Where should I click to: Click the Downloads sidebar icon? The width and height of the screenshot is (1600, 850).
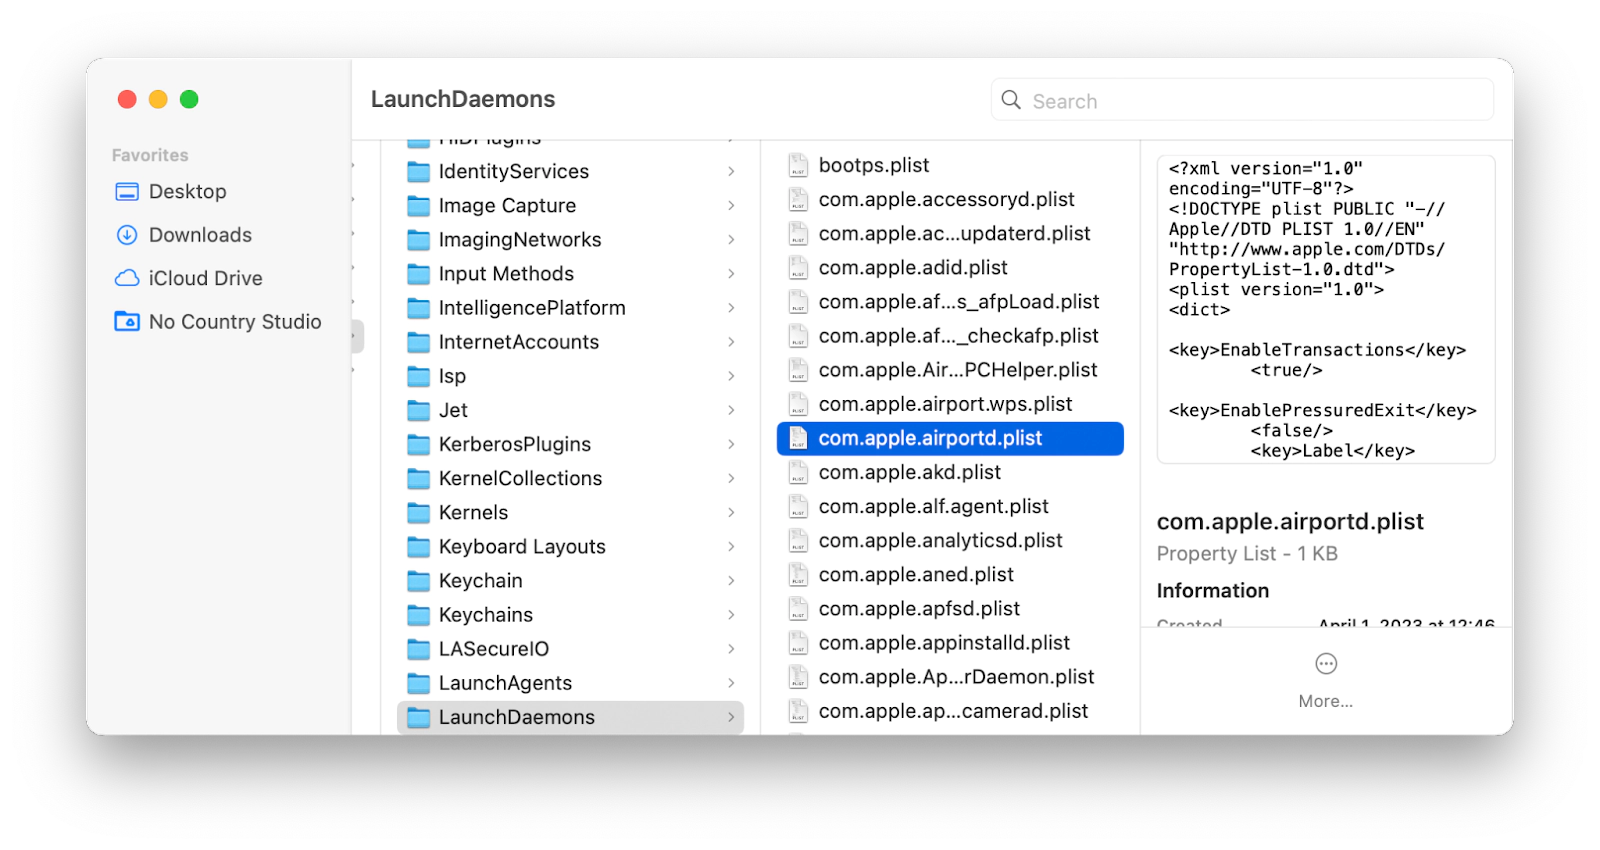(127, 235)
